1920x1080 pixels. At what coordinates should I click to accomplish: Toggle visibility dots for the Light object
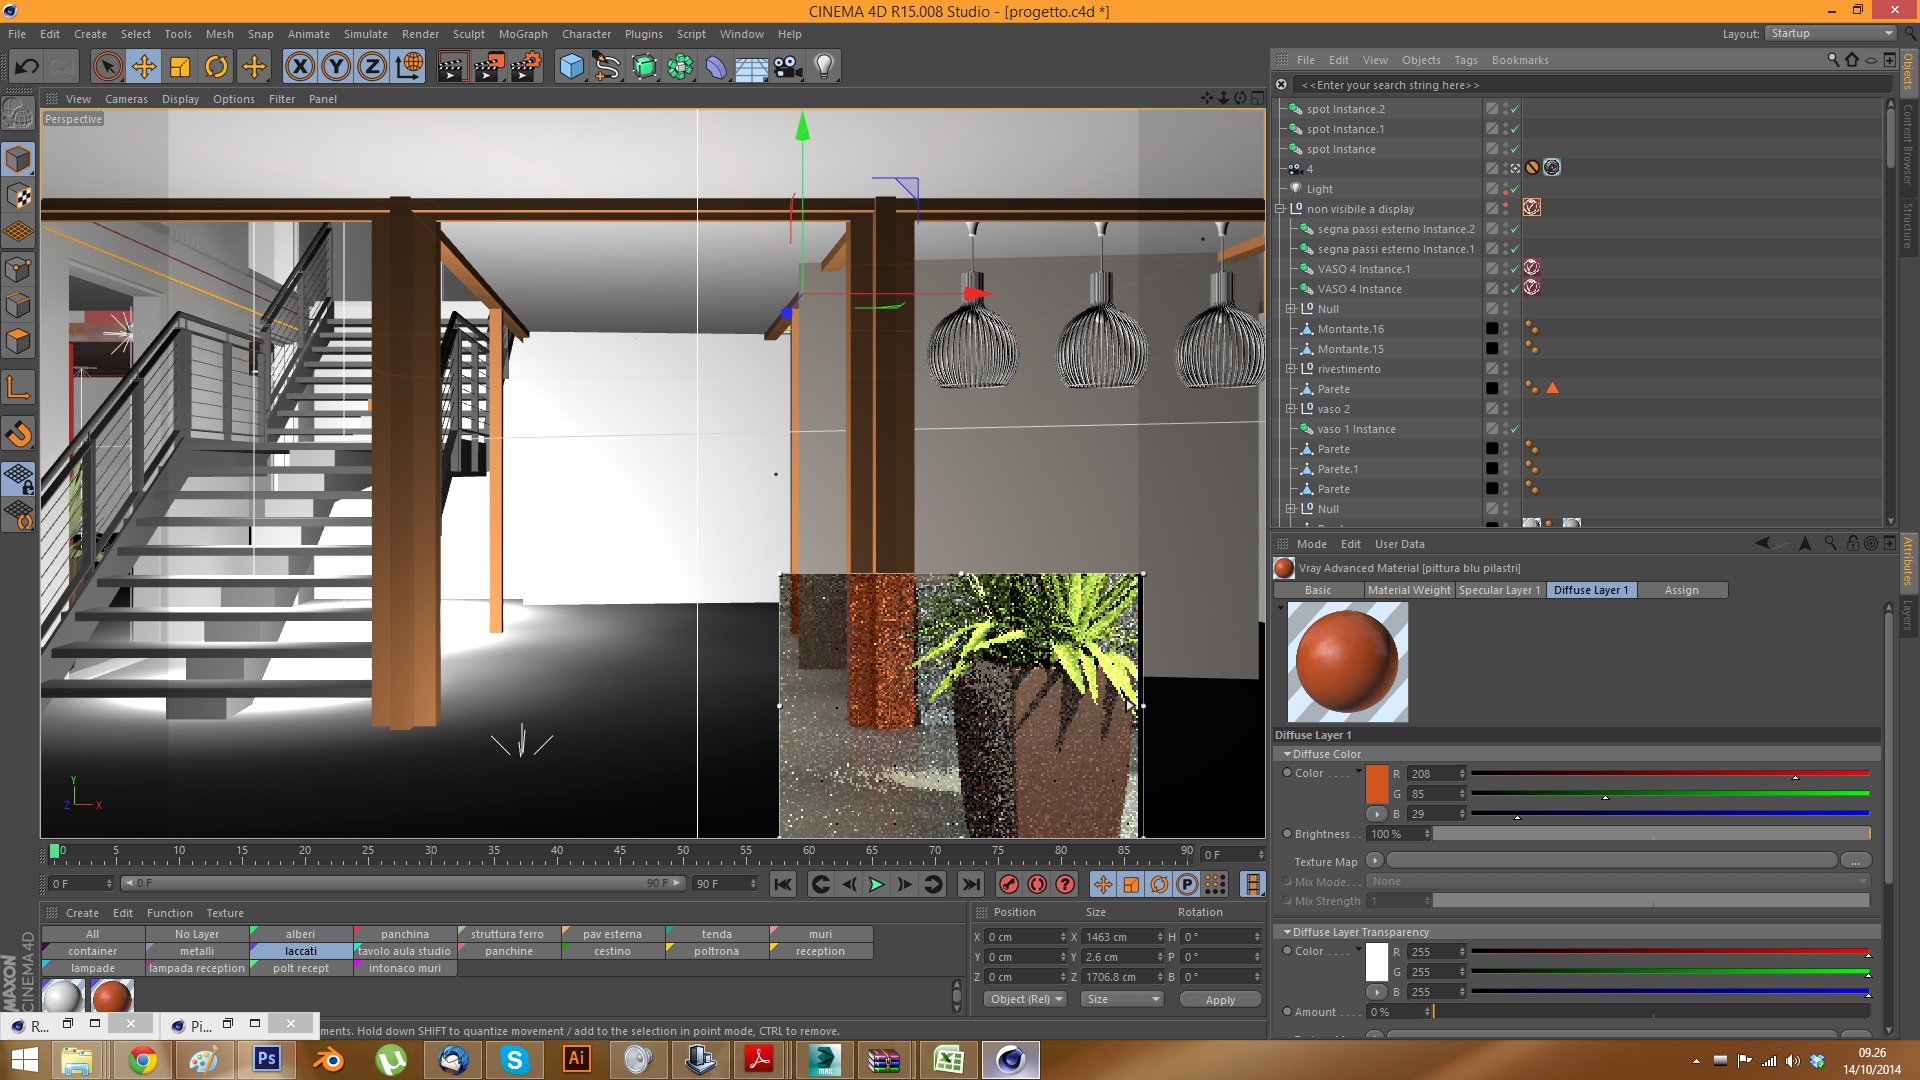[1505, 189]
